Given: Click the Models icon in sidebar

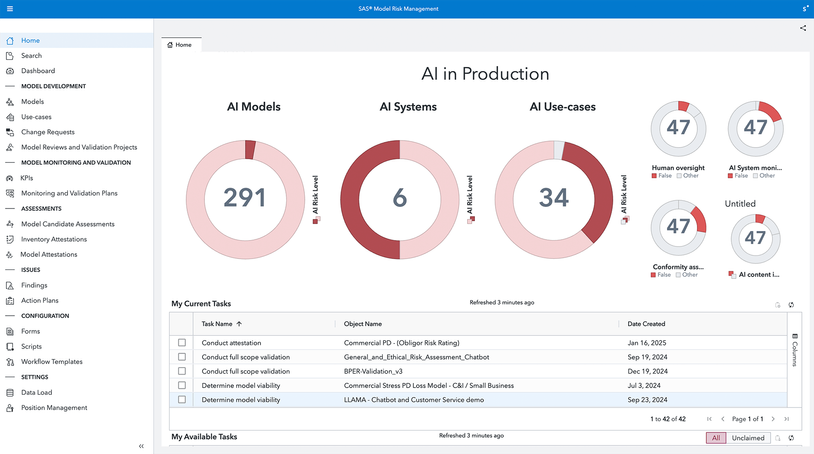Looking at the screenshot, I should tap(10, 102).
